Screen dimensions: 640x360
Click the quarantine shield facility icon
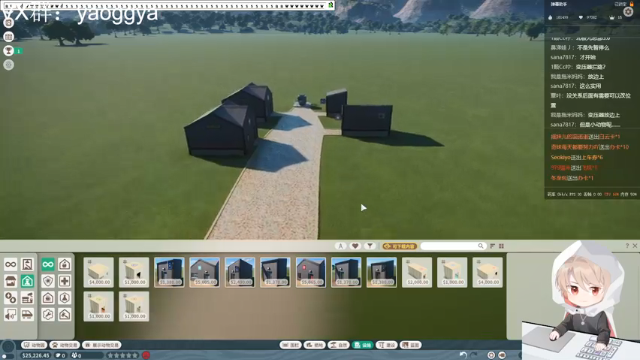[x=48, y=281]
